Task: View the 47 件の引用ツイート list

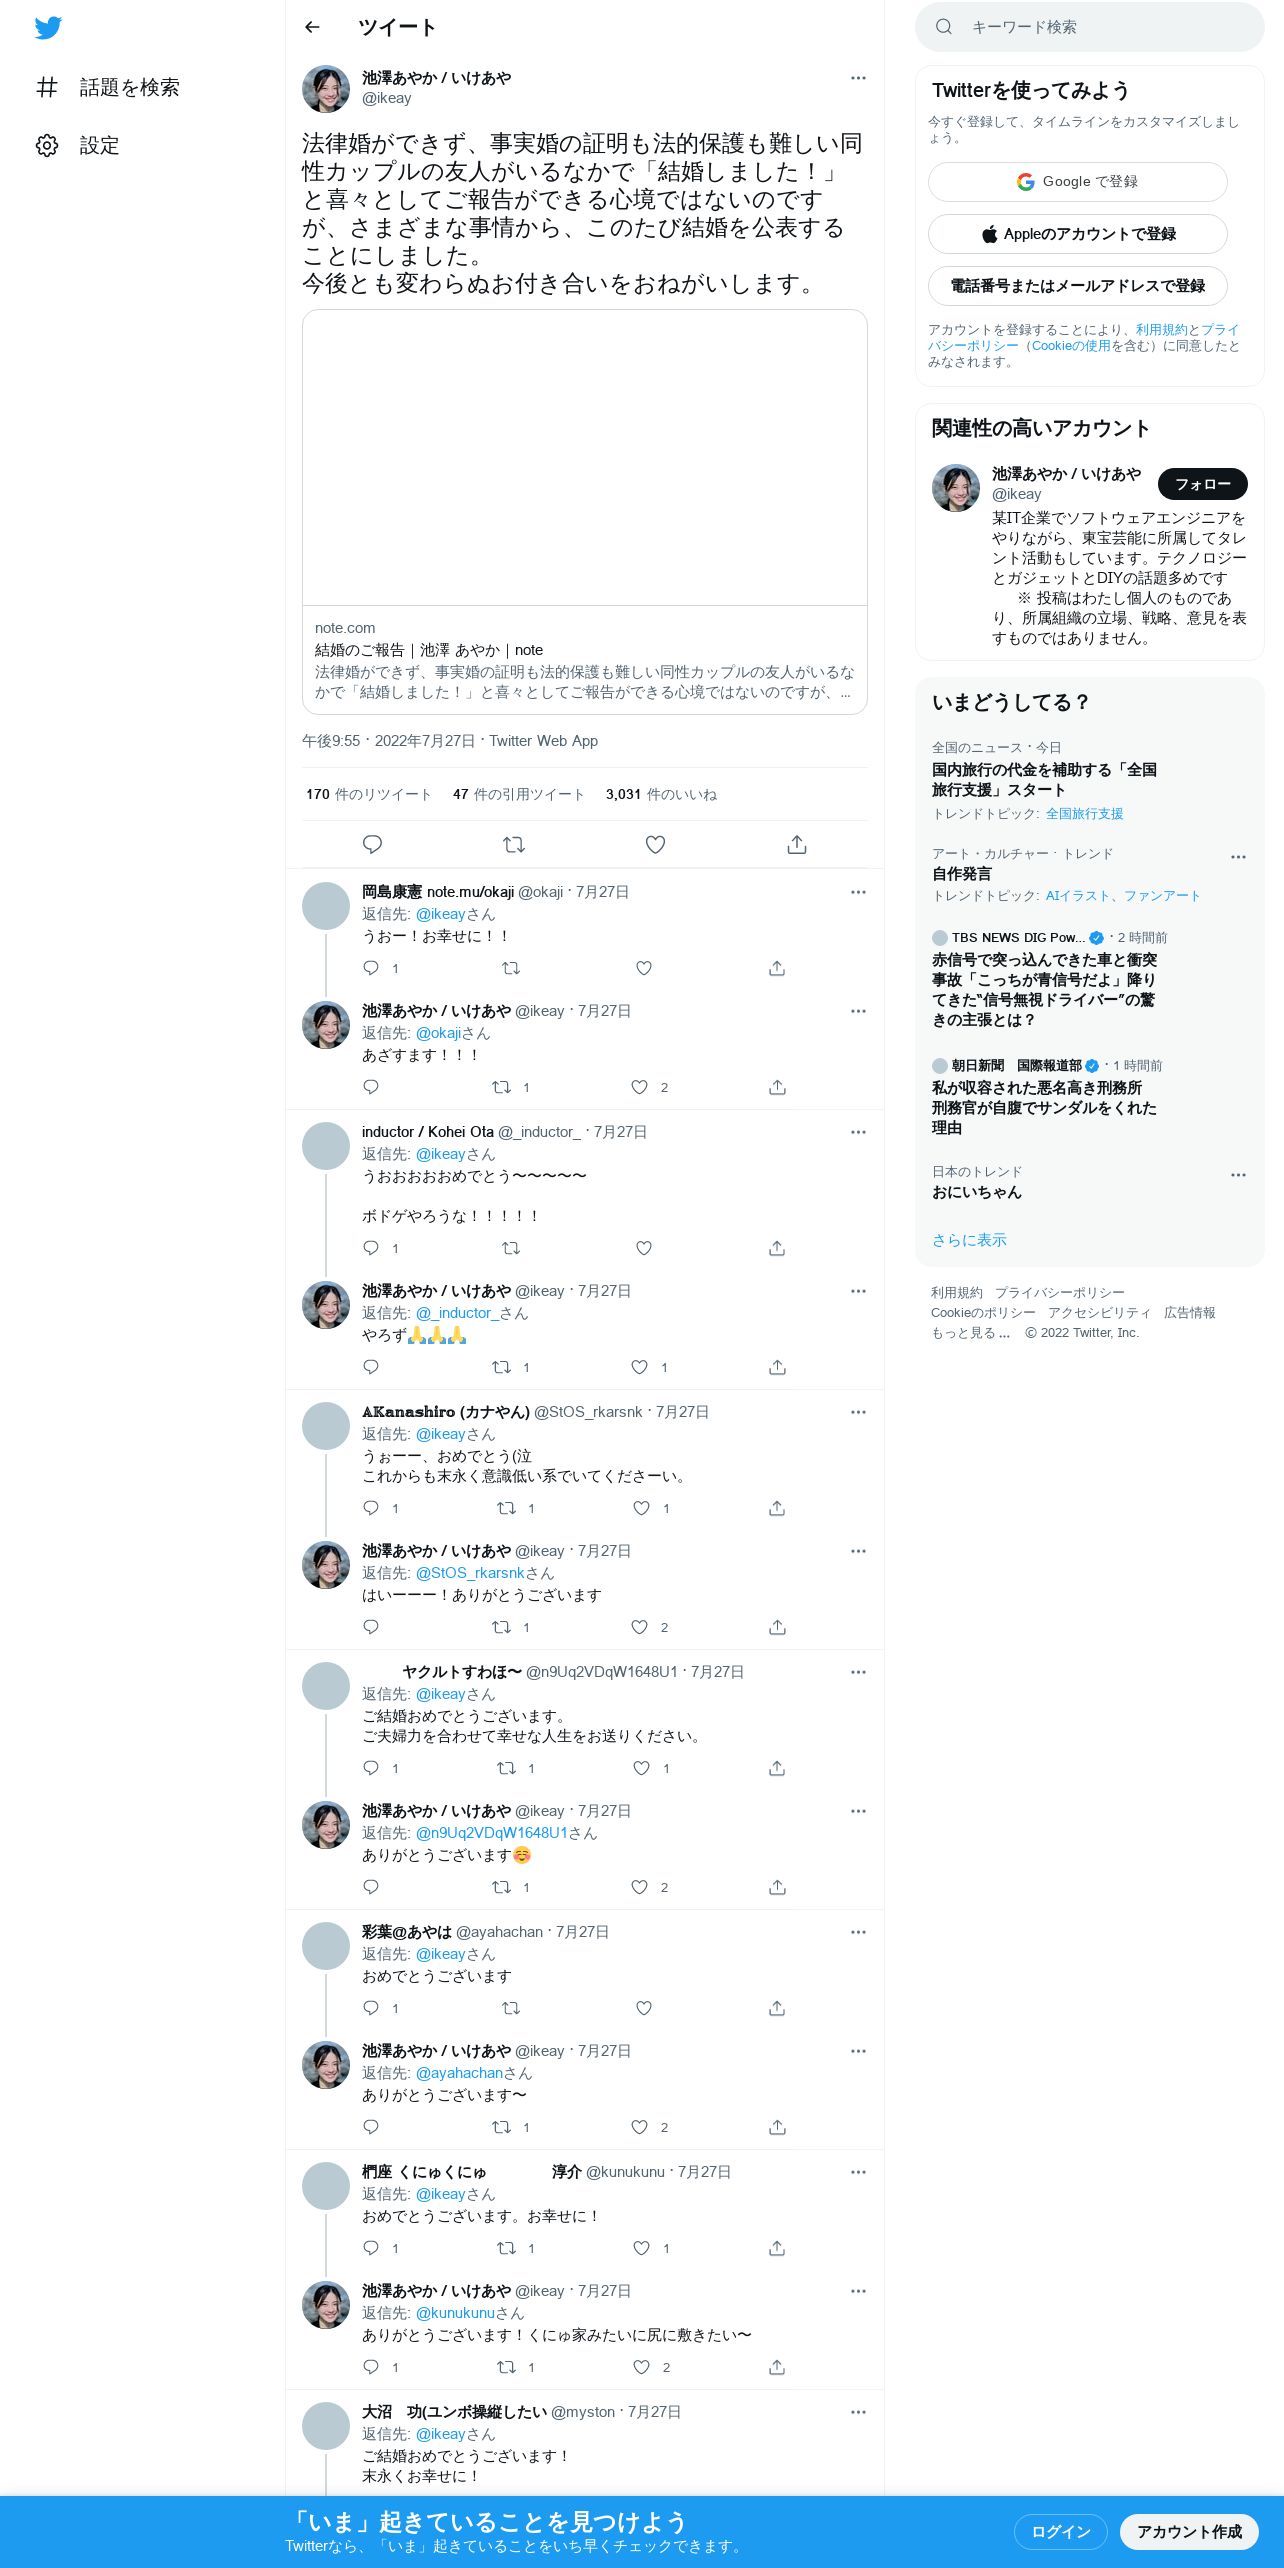Action: [x=518, y=794]
